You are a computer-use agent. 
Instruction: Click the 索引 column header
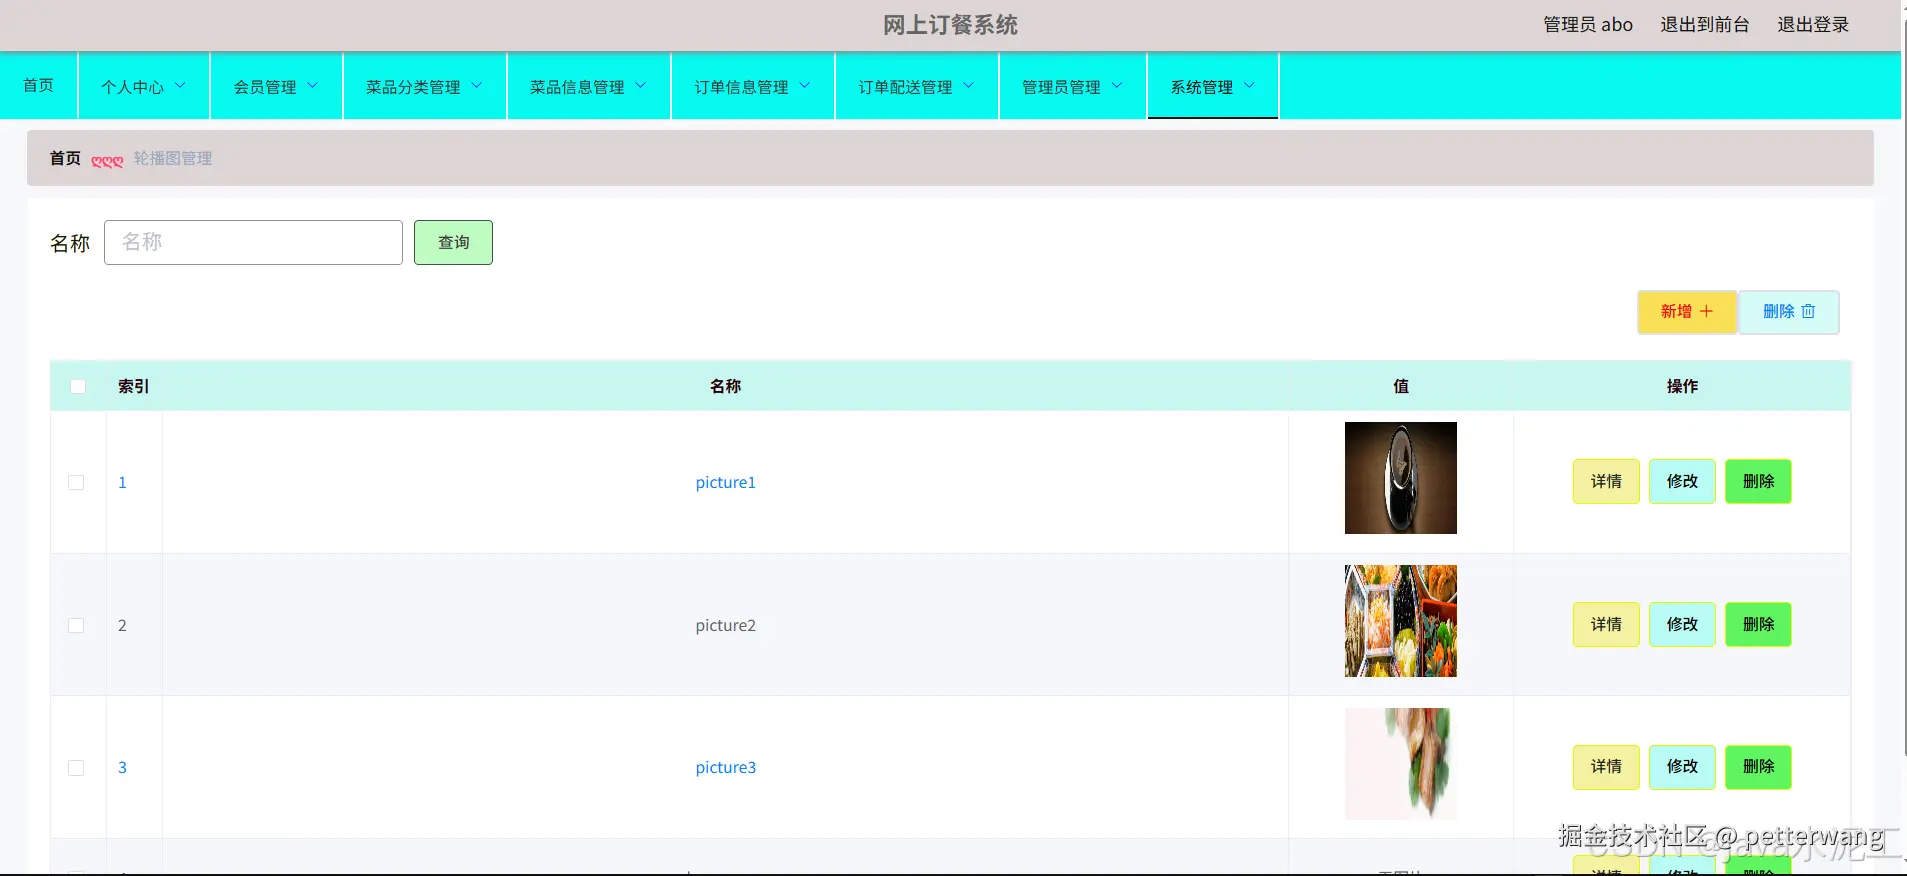coord(134,386)
